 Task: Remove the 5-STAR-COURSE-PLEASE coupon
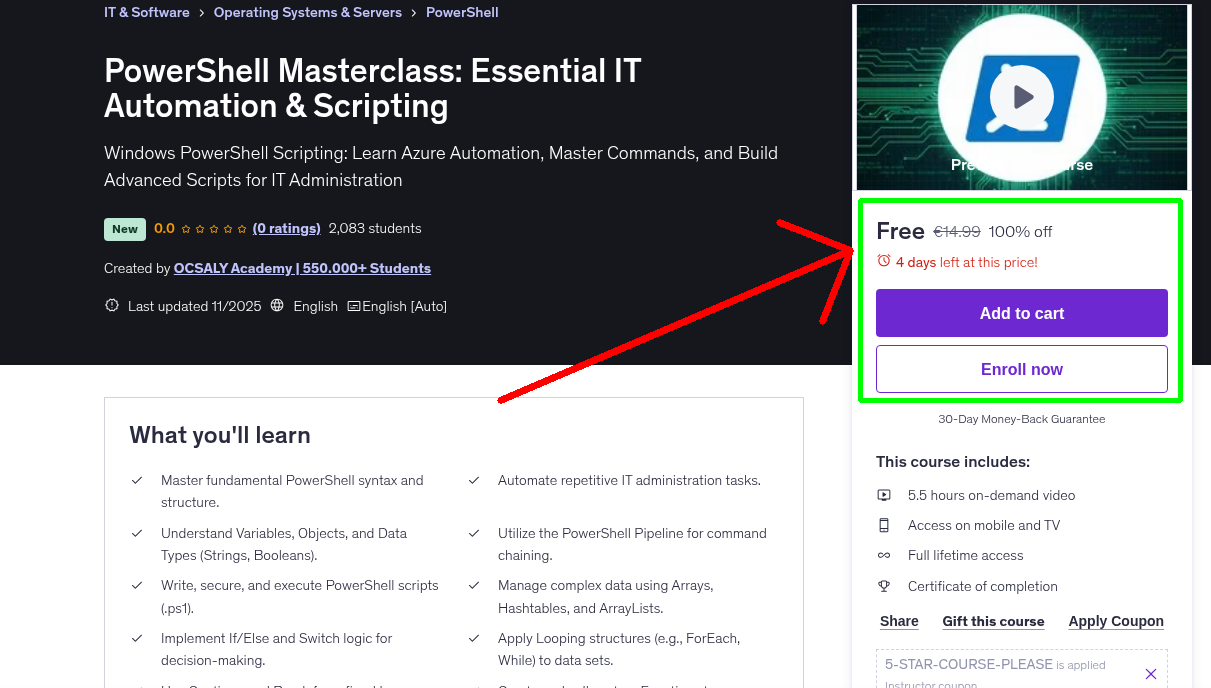coord(1151,672)
